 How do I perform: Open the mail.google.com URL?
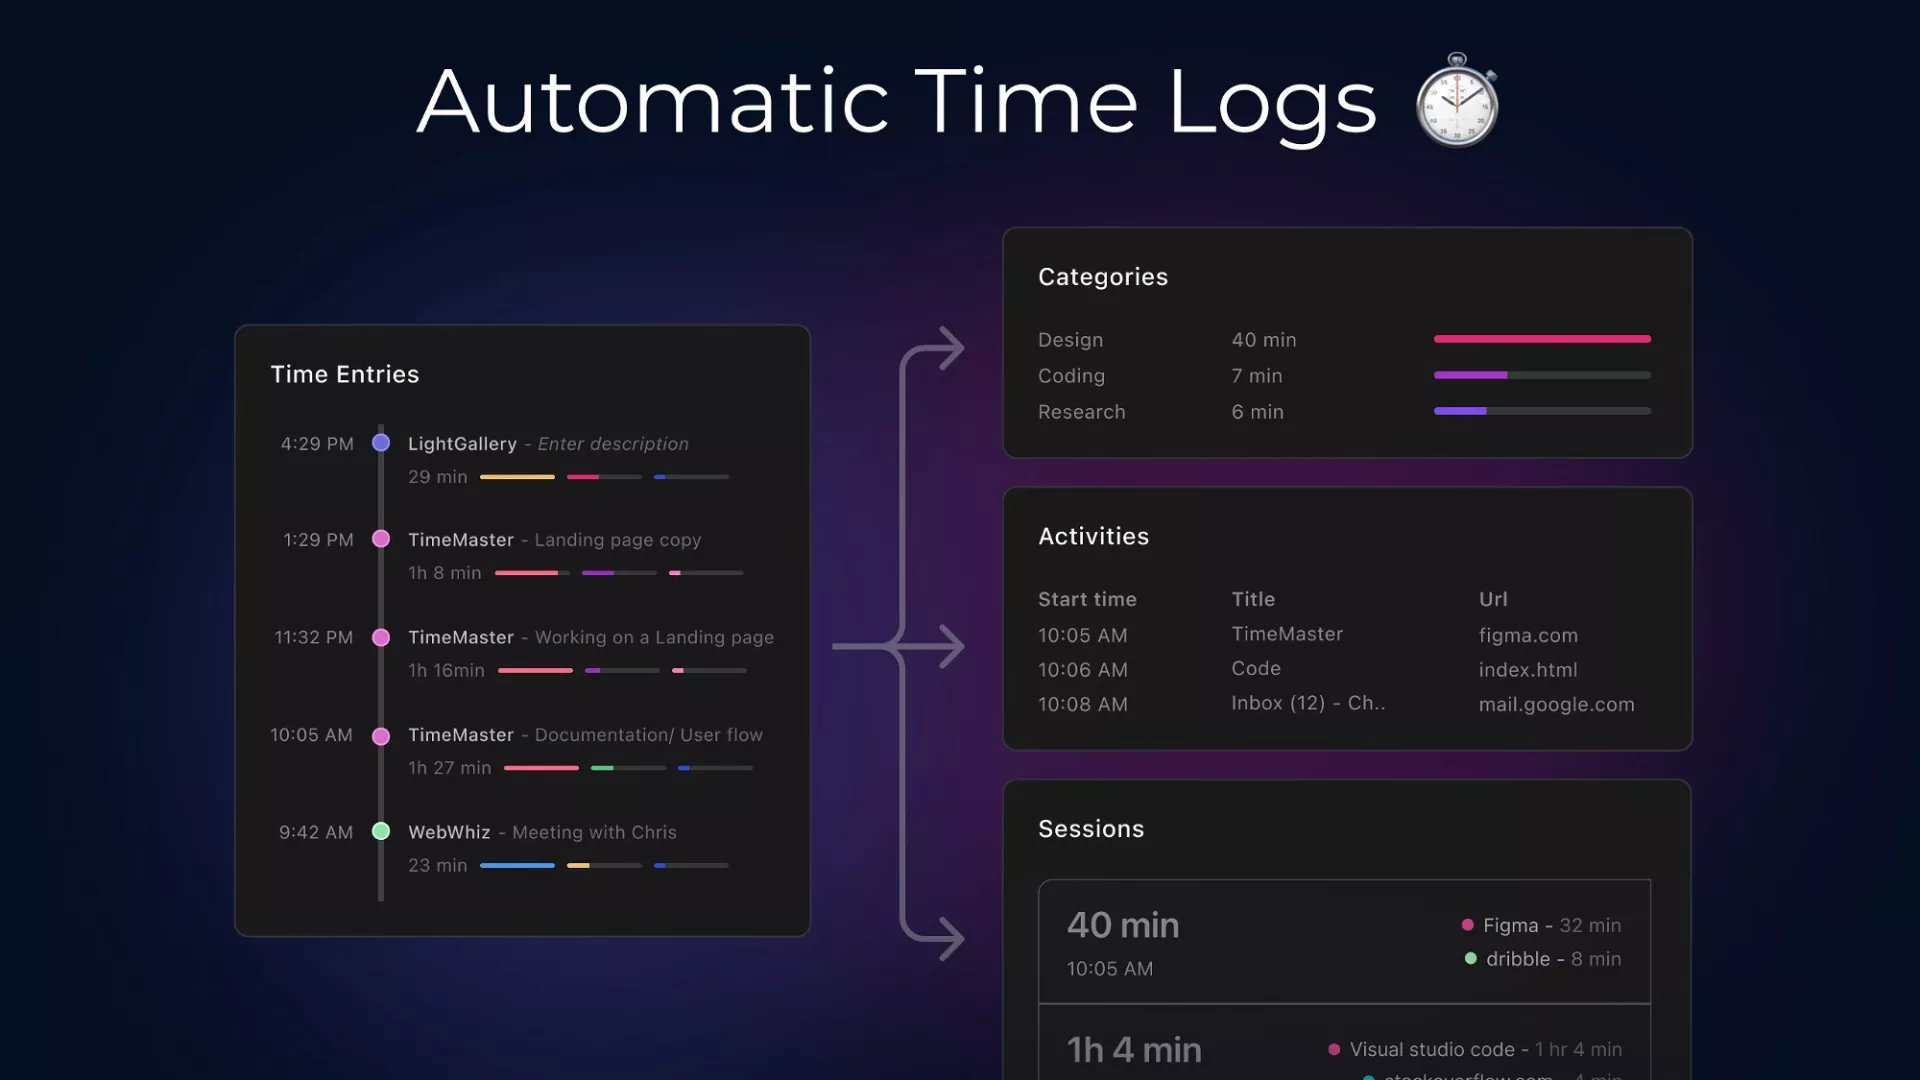1556,704
